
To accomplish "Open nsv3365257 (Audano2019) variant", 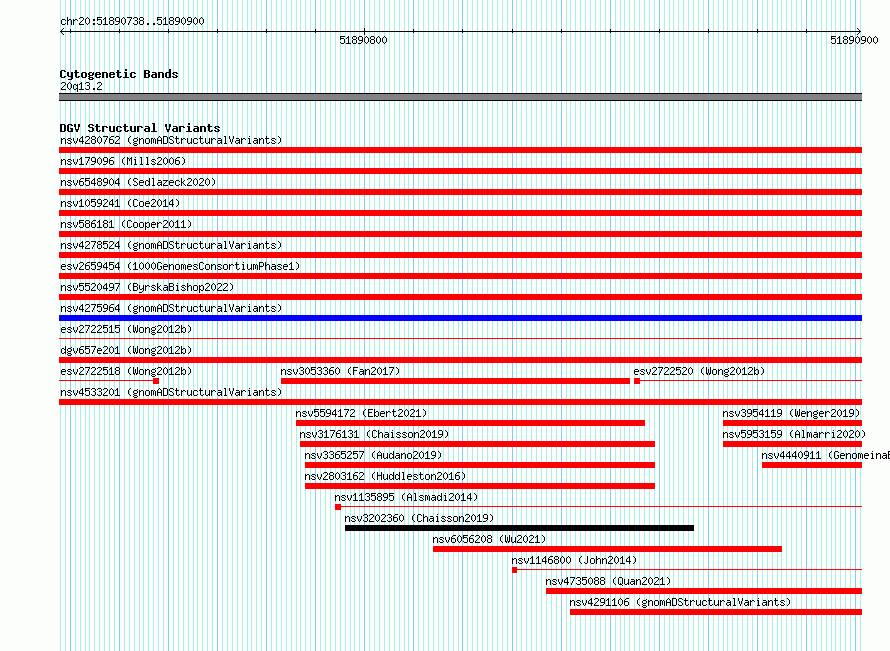I will point(373,455).
